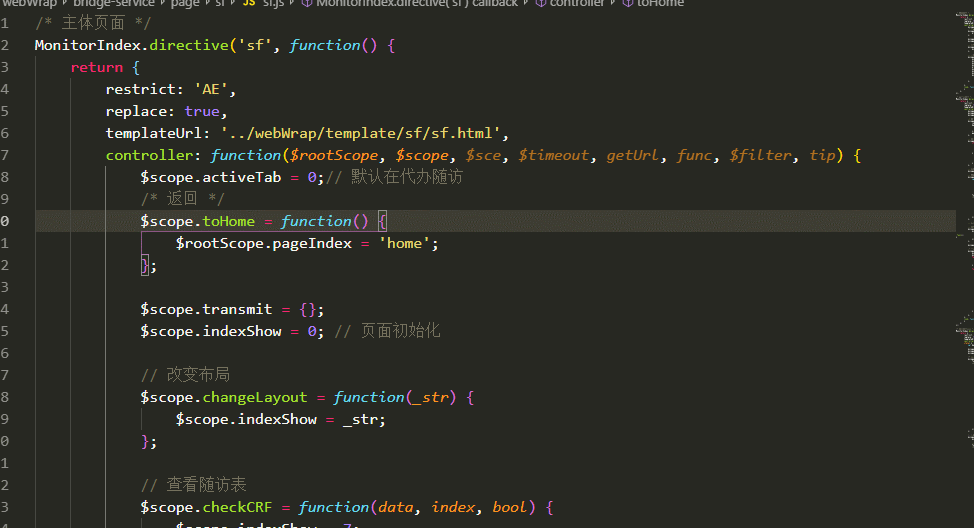Click the templateUrl property name
This screenshot has width=974, height=528.
tap(153, 134)
